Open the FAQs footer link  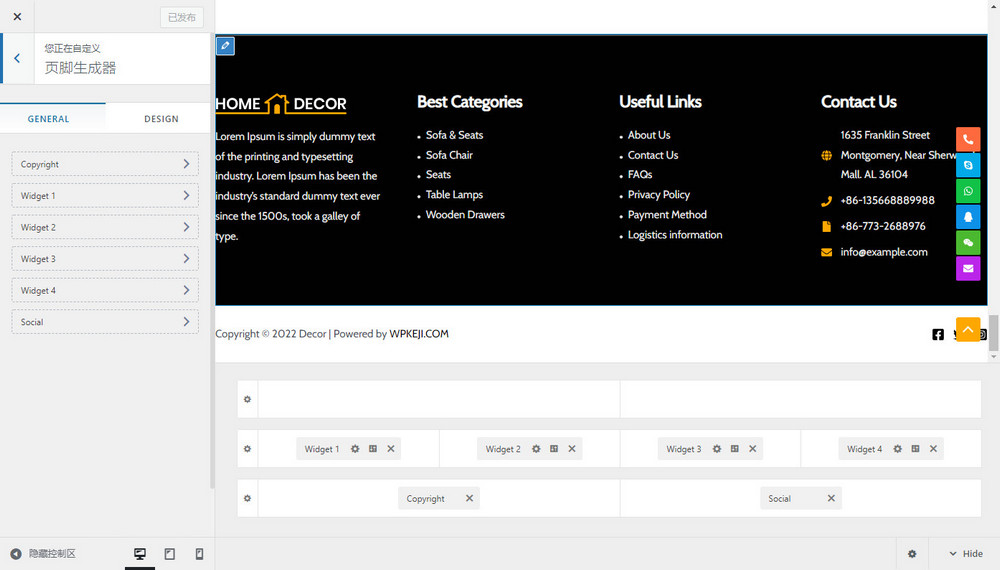640,175
